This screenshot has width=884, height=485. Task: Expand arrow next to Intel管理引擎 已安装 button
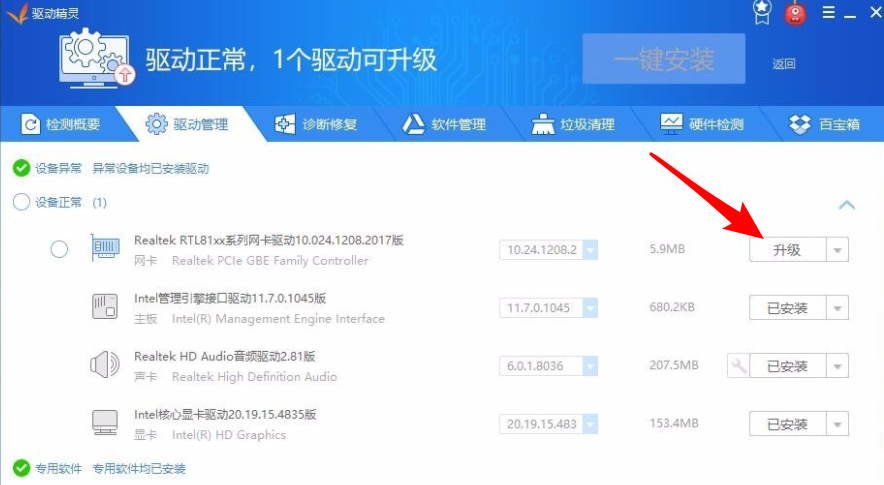[x=837, y=308]
